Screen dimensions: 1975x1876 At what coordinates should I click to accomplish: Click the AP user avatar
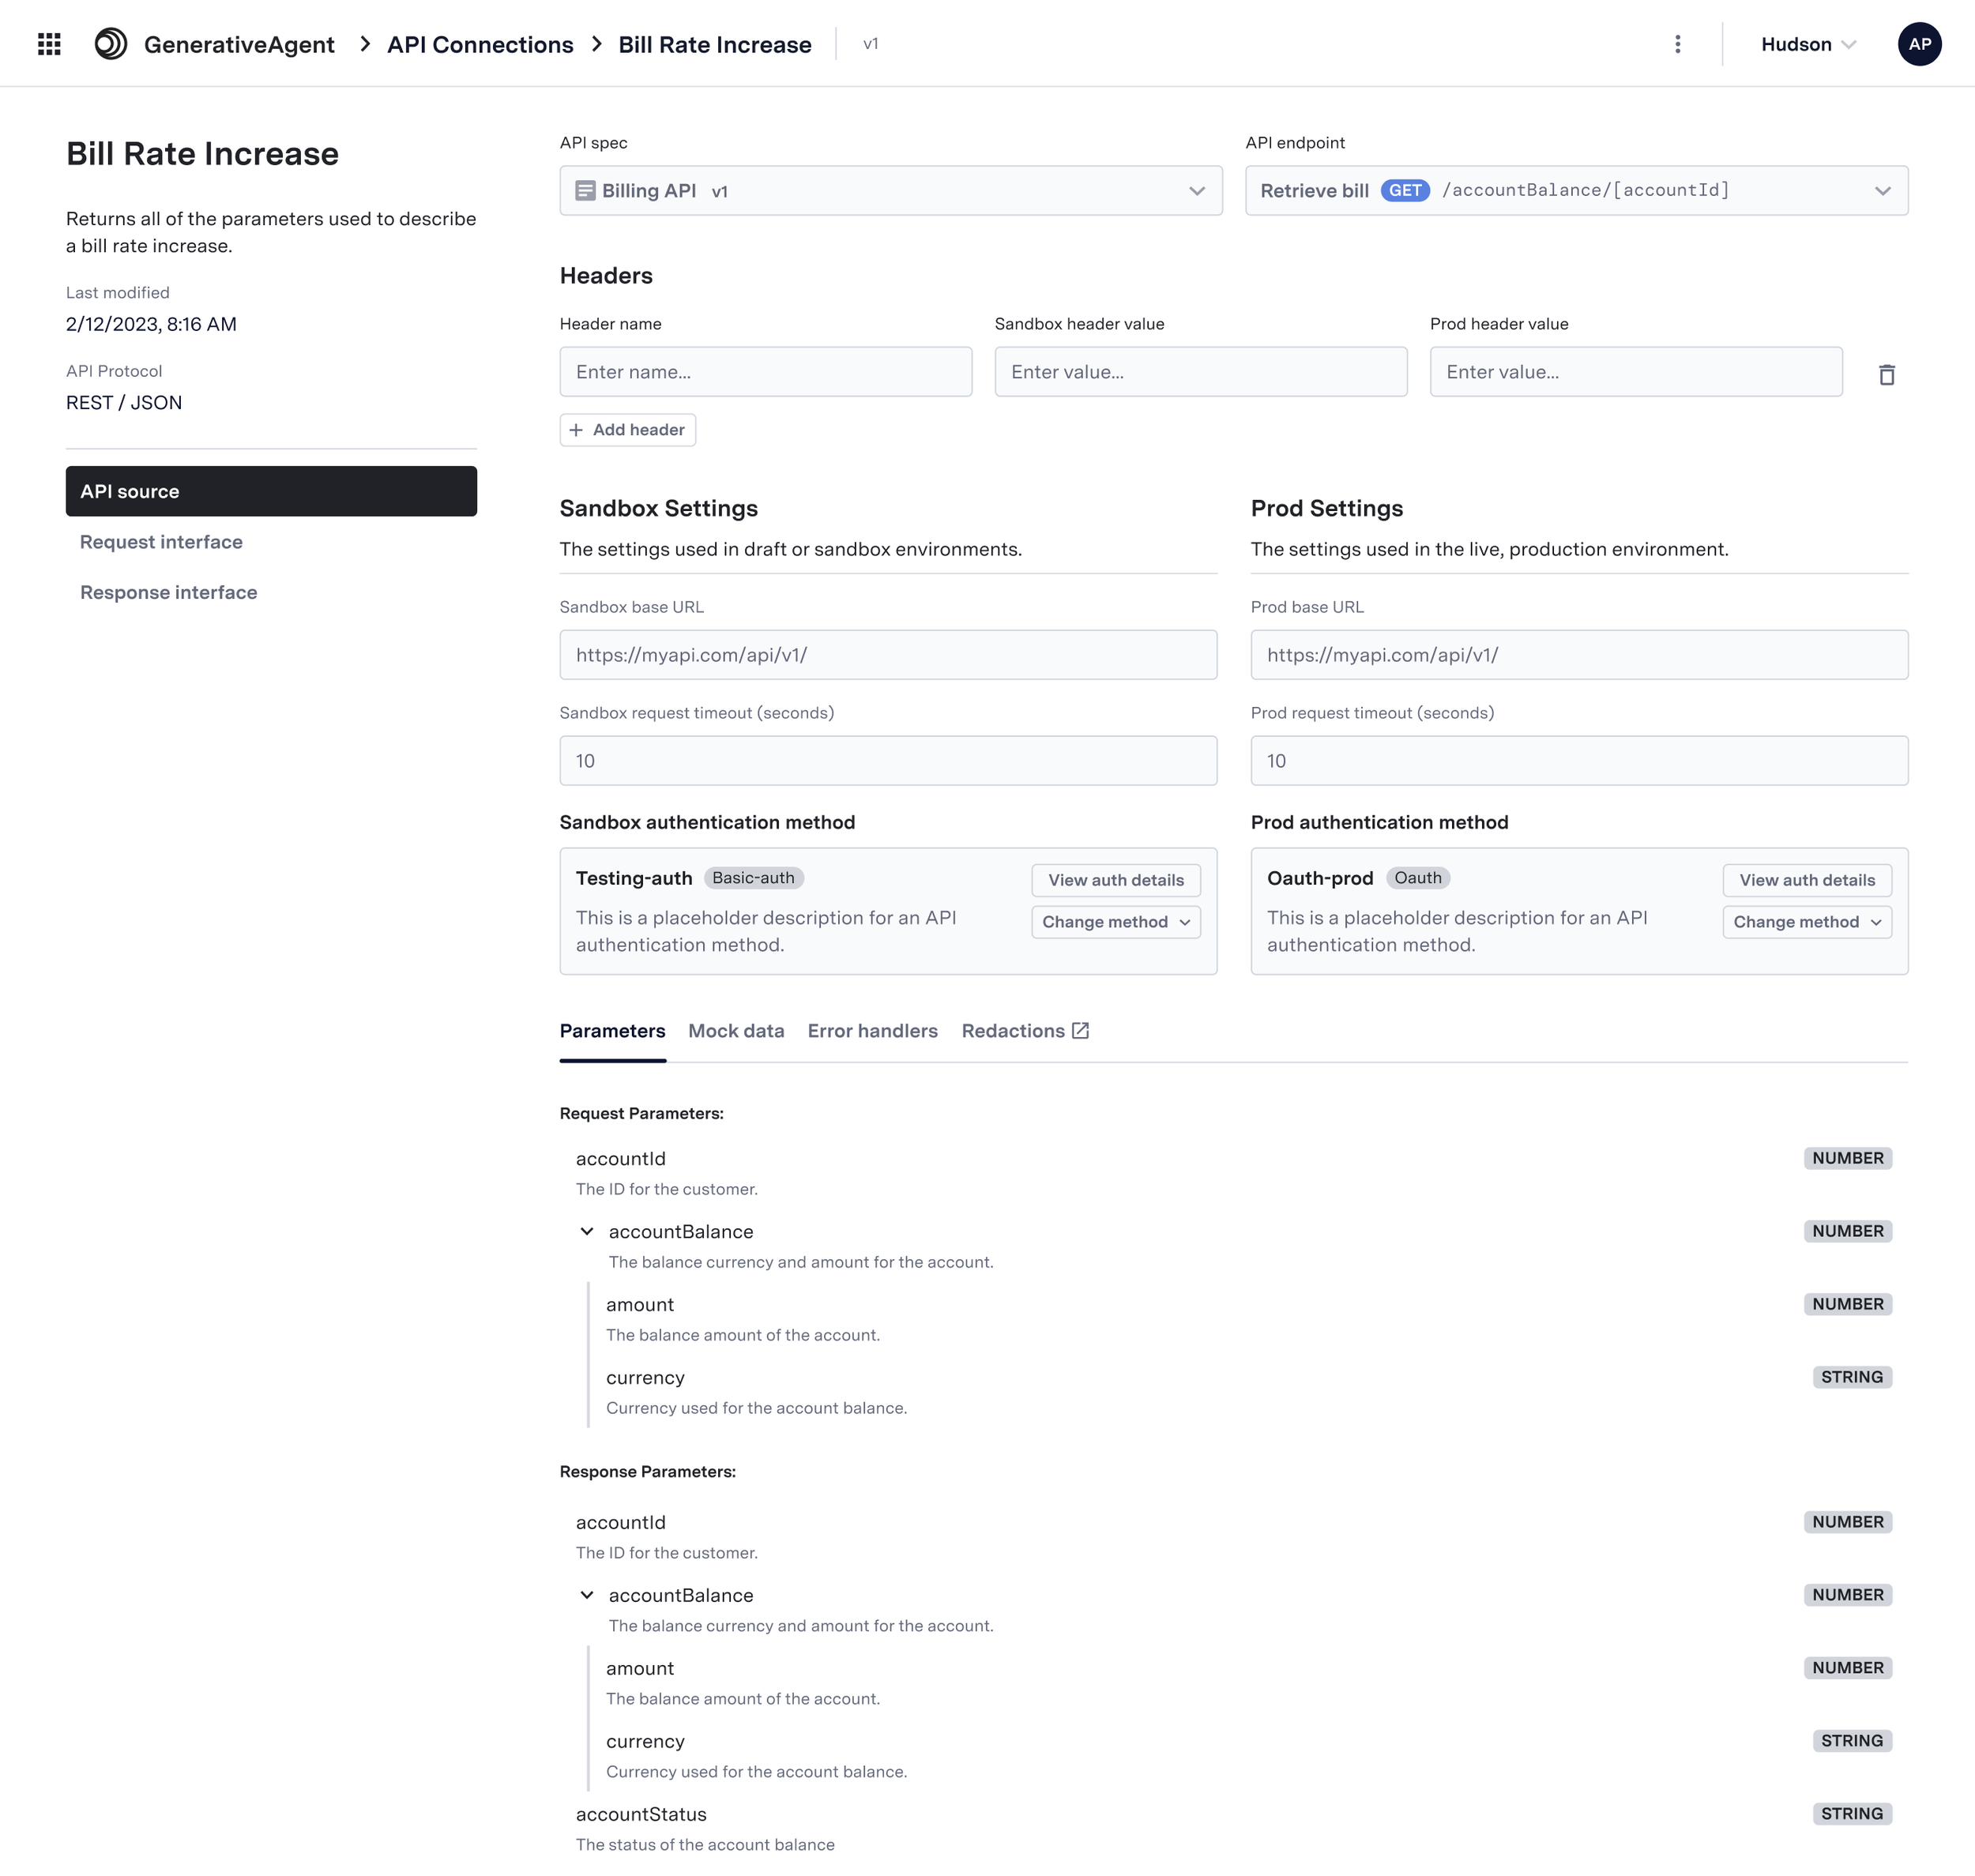[1918, 44]
